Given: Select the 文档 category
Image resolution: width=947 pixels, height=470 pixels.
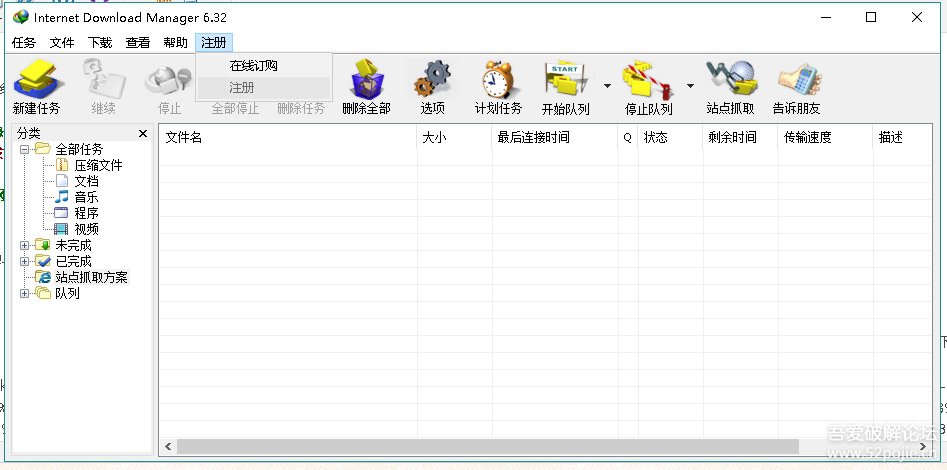Looking at the screenshot, I should 86,181.
